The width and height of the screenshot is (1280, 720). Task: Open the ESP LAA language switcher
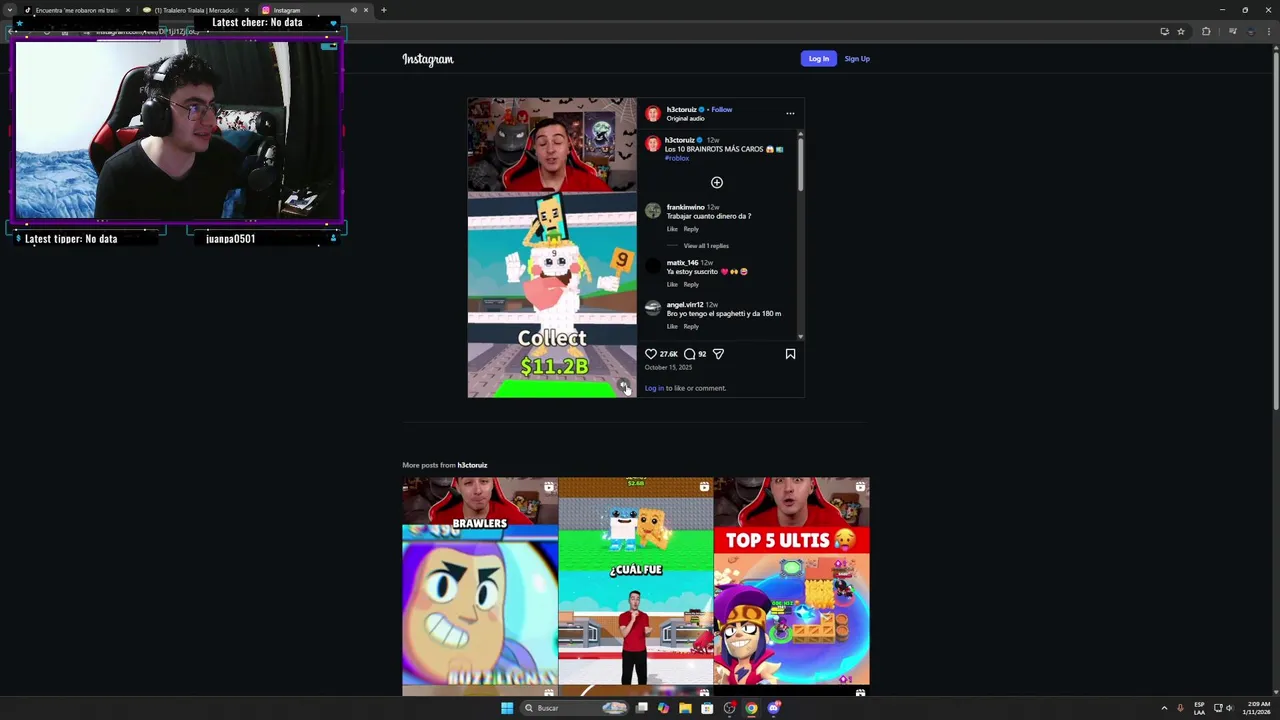[x=1199, y=708]
